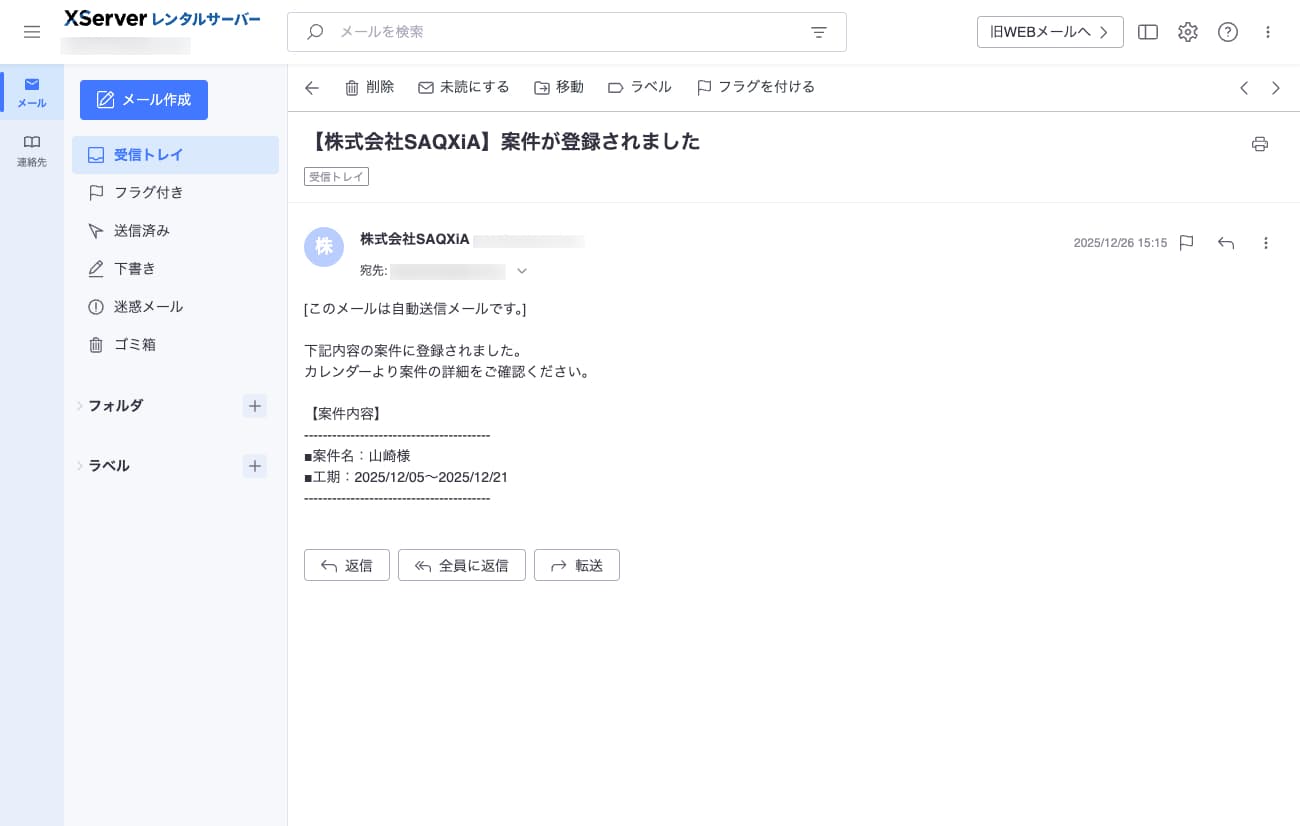Image resolution: width=1300 pixels, height=826 pixels.
Task: Go back with the left arrow icon
Action: tap(312, 88)
